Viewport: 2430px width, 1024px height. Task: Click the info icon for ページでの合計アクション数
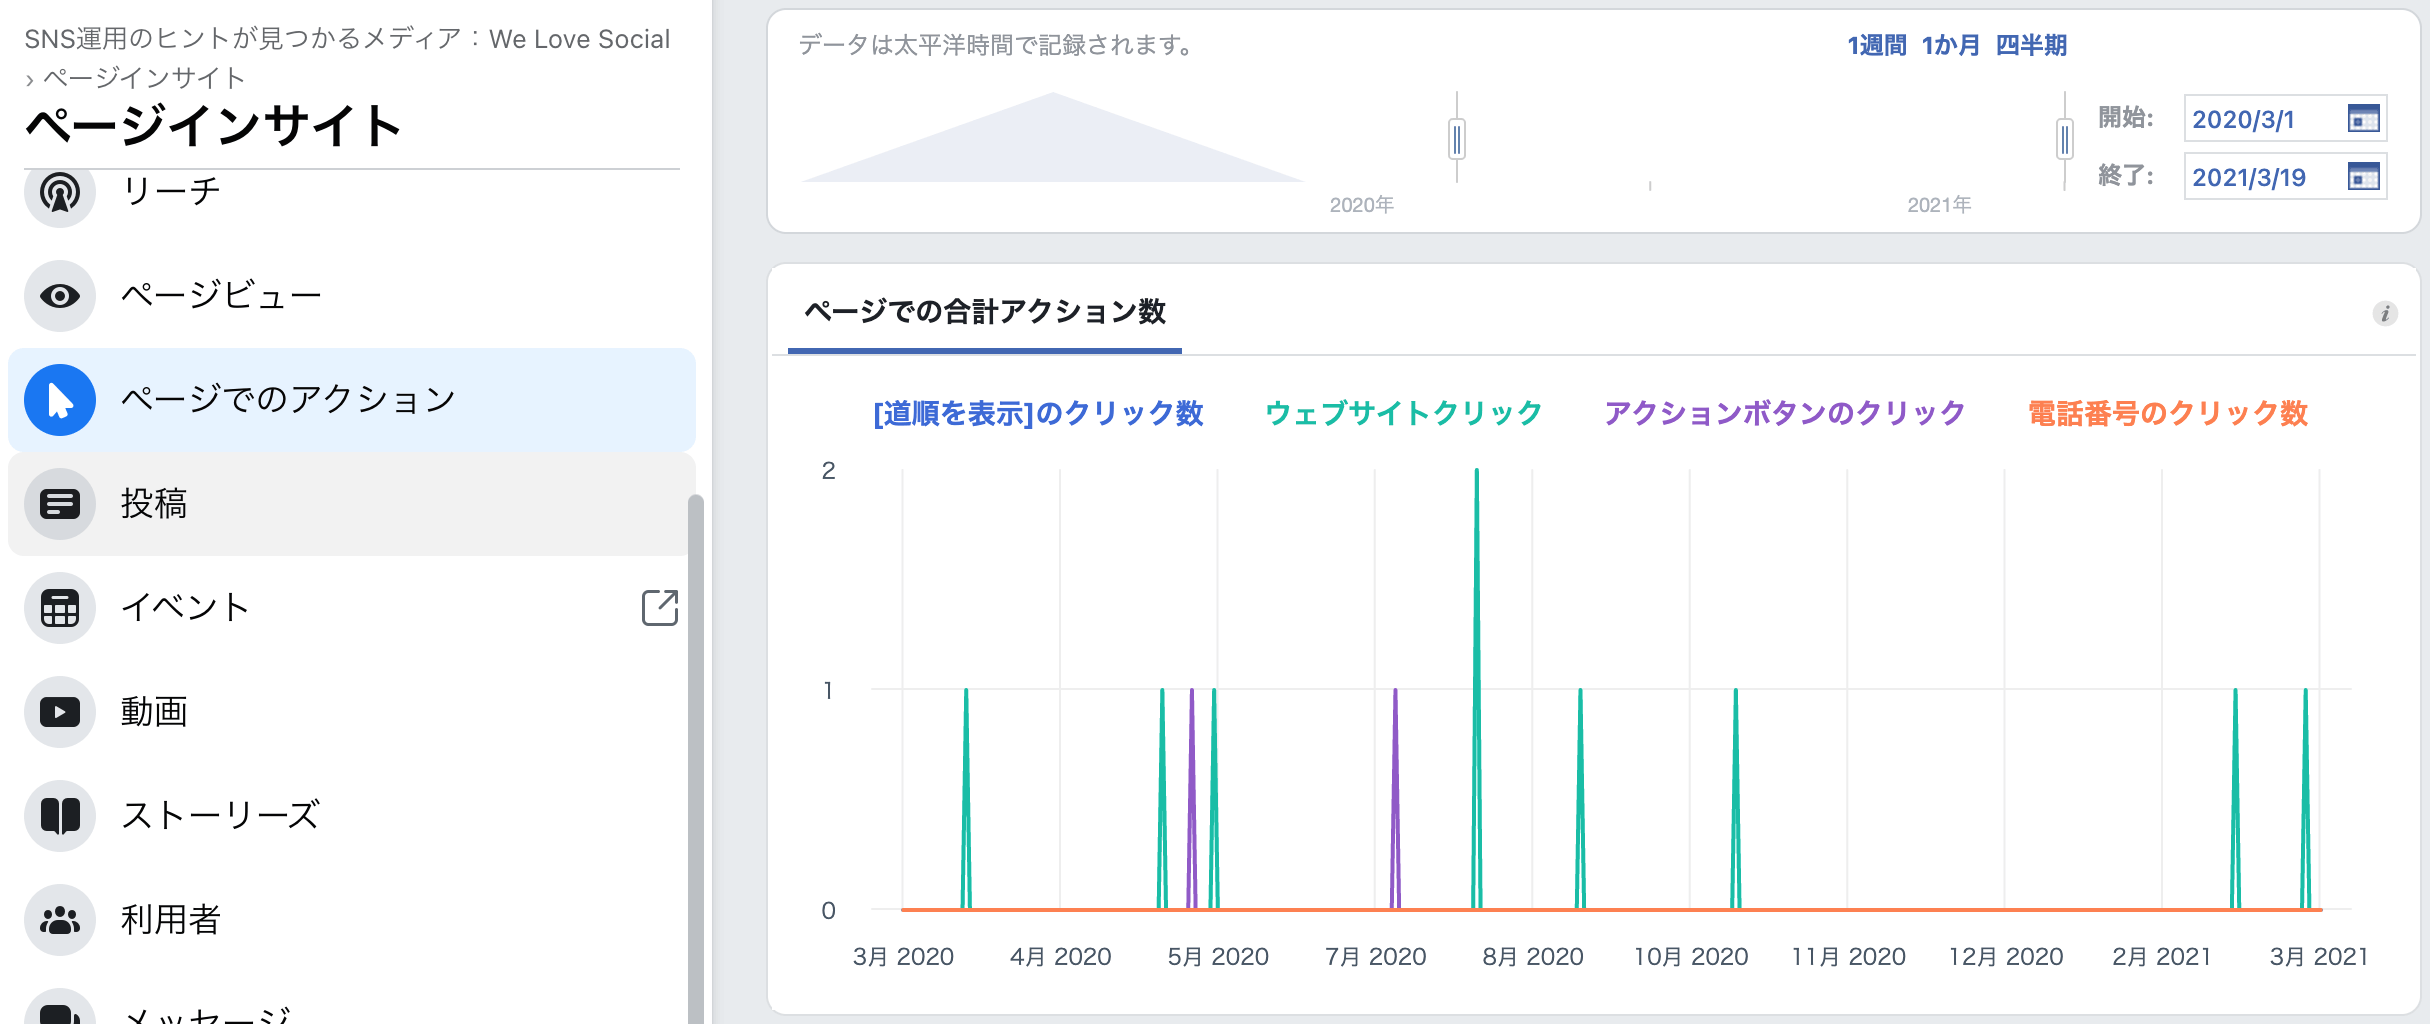coord(2385,314)
